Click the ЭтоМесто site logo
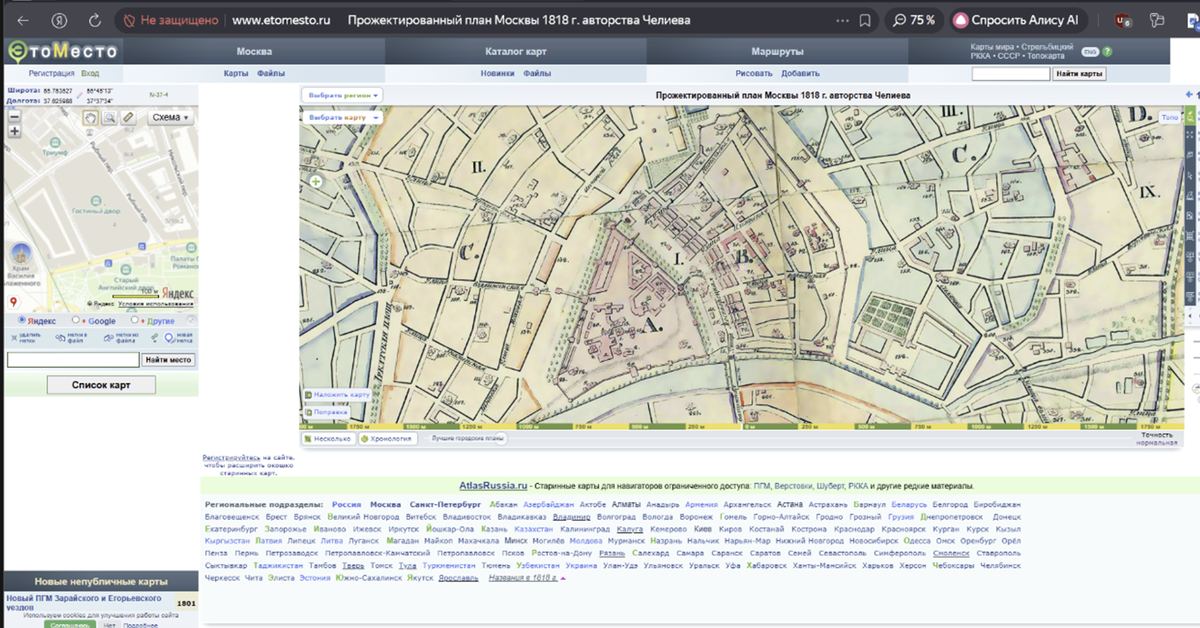This screenshot has height=628, width=1200. [61, 51]
